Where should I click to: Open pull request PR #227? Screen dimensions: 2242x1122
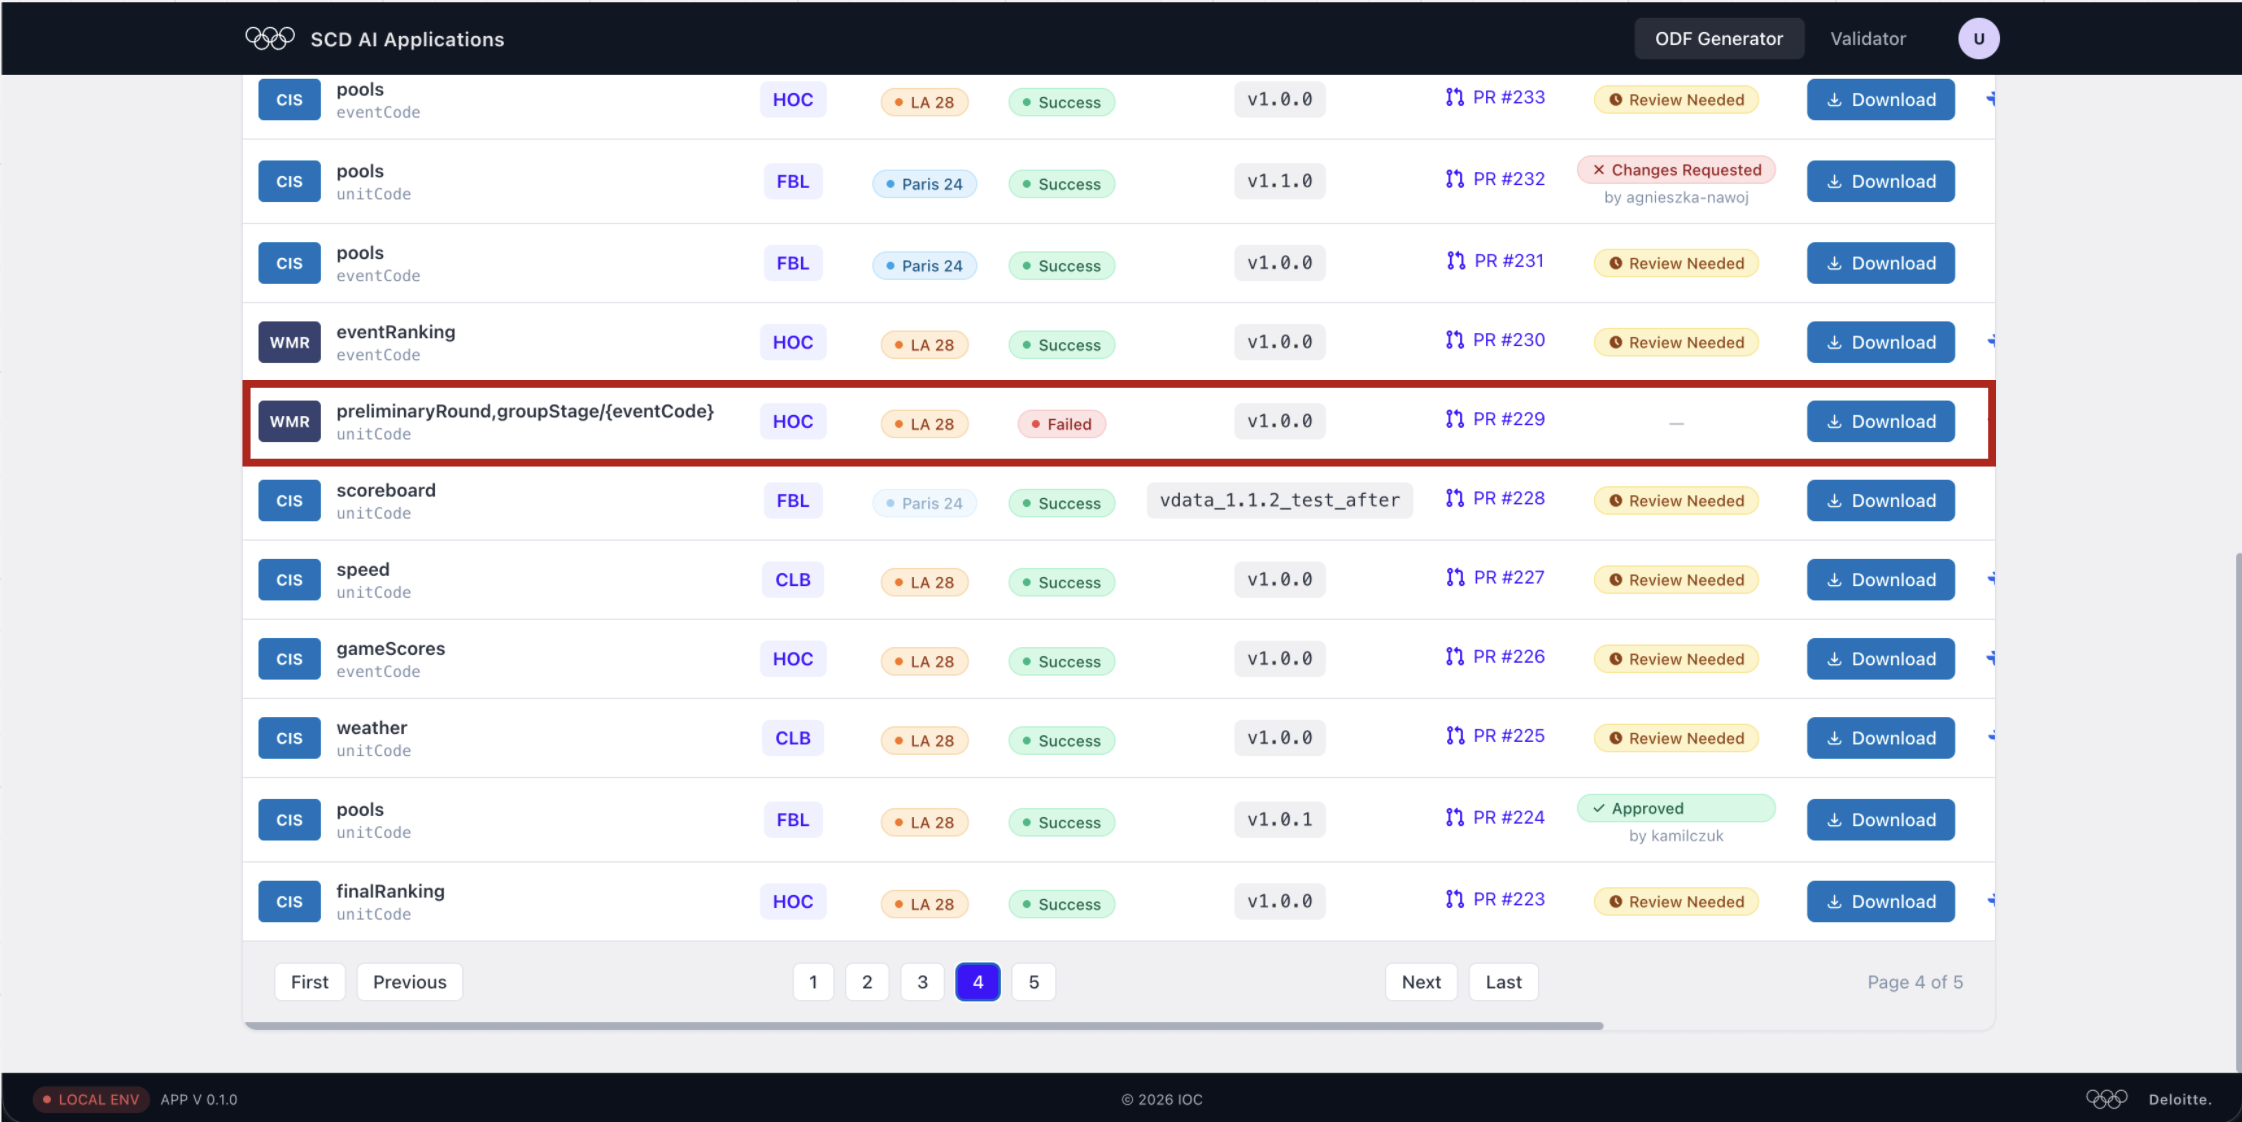tap(1495, 577)
